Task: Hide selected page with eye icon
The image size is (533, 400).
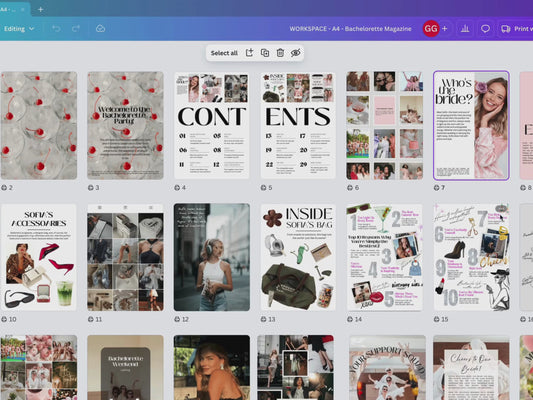Action: pyautogui.click(x=296, y=53)
